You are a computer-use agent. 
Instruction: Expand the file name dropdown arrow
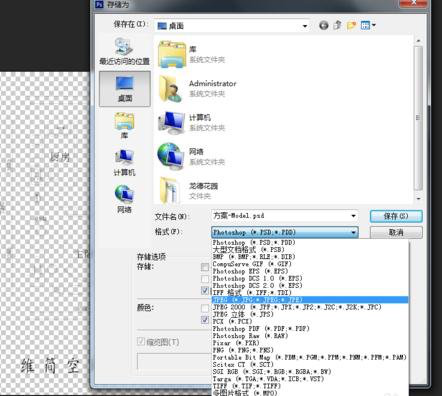tap(353, 216)
